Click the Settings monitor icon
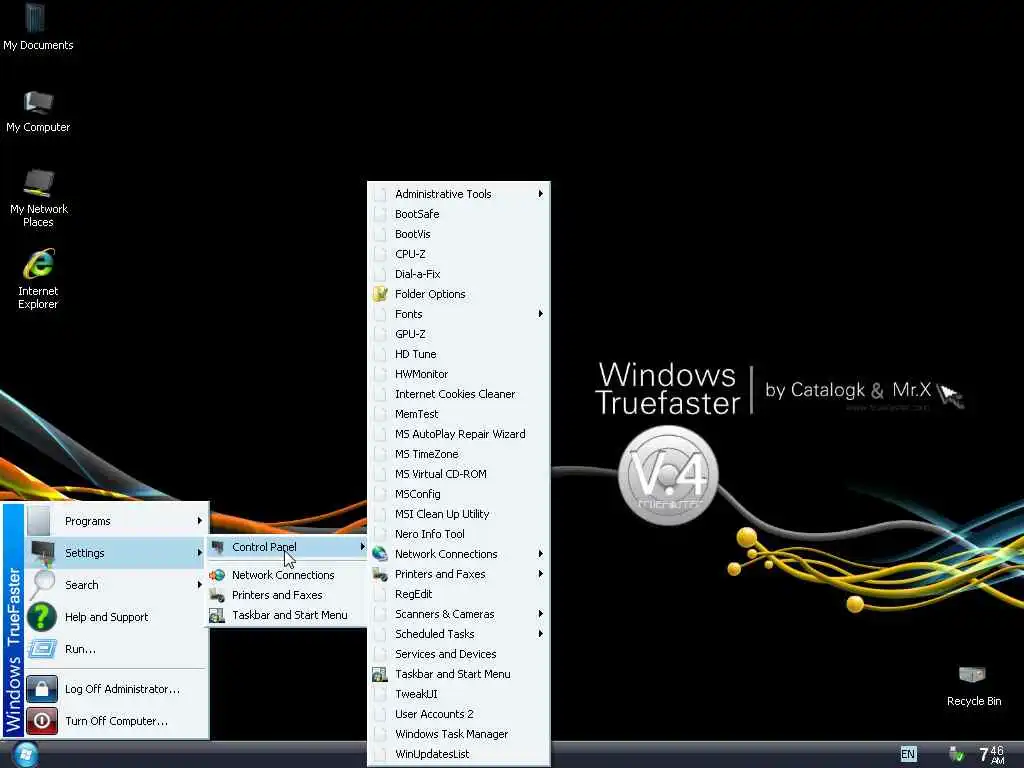1024x768 pixels. click(42, 552)
